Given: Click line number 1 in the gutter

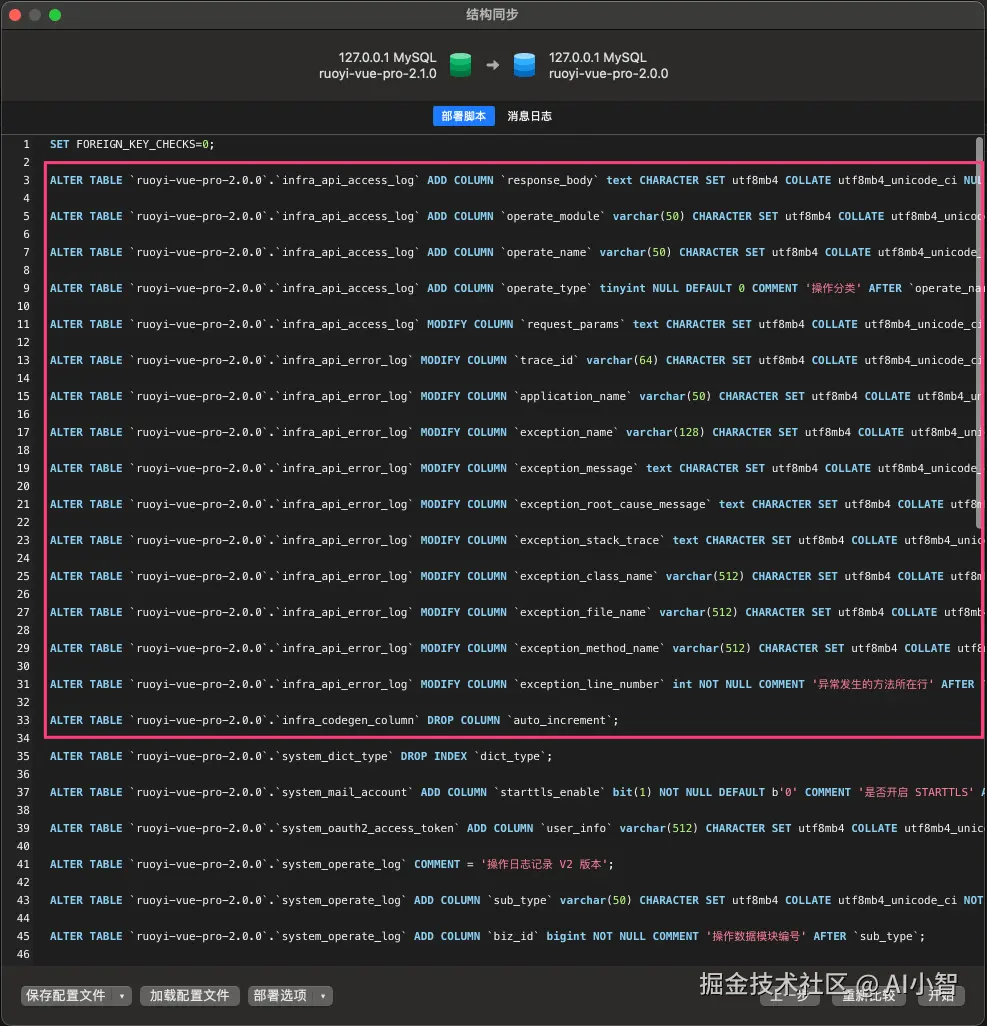Looking at the screenshot, I should pos(26,144).
